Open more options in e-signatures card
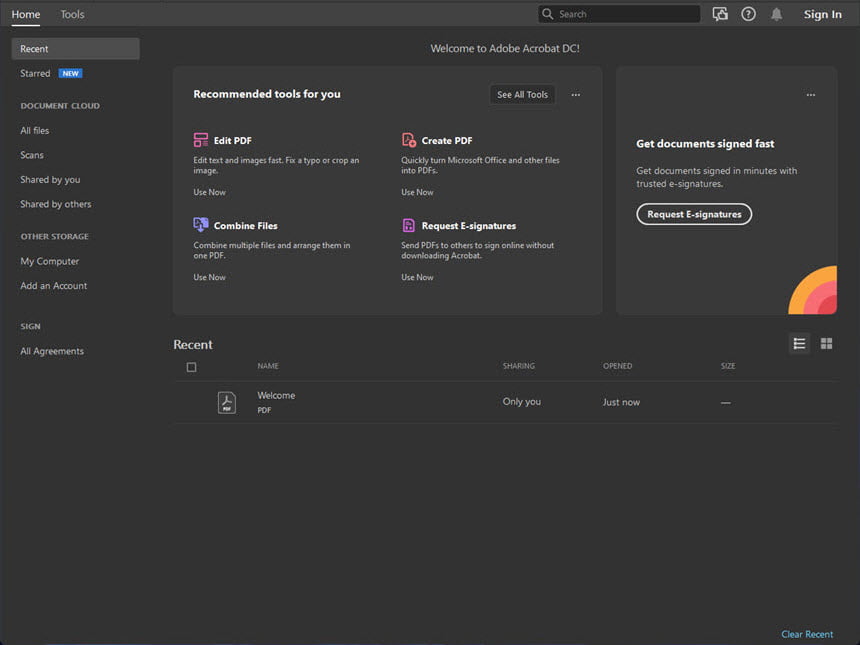Screen dimensions: 860x645 coord(811,94)
